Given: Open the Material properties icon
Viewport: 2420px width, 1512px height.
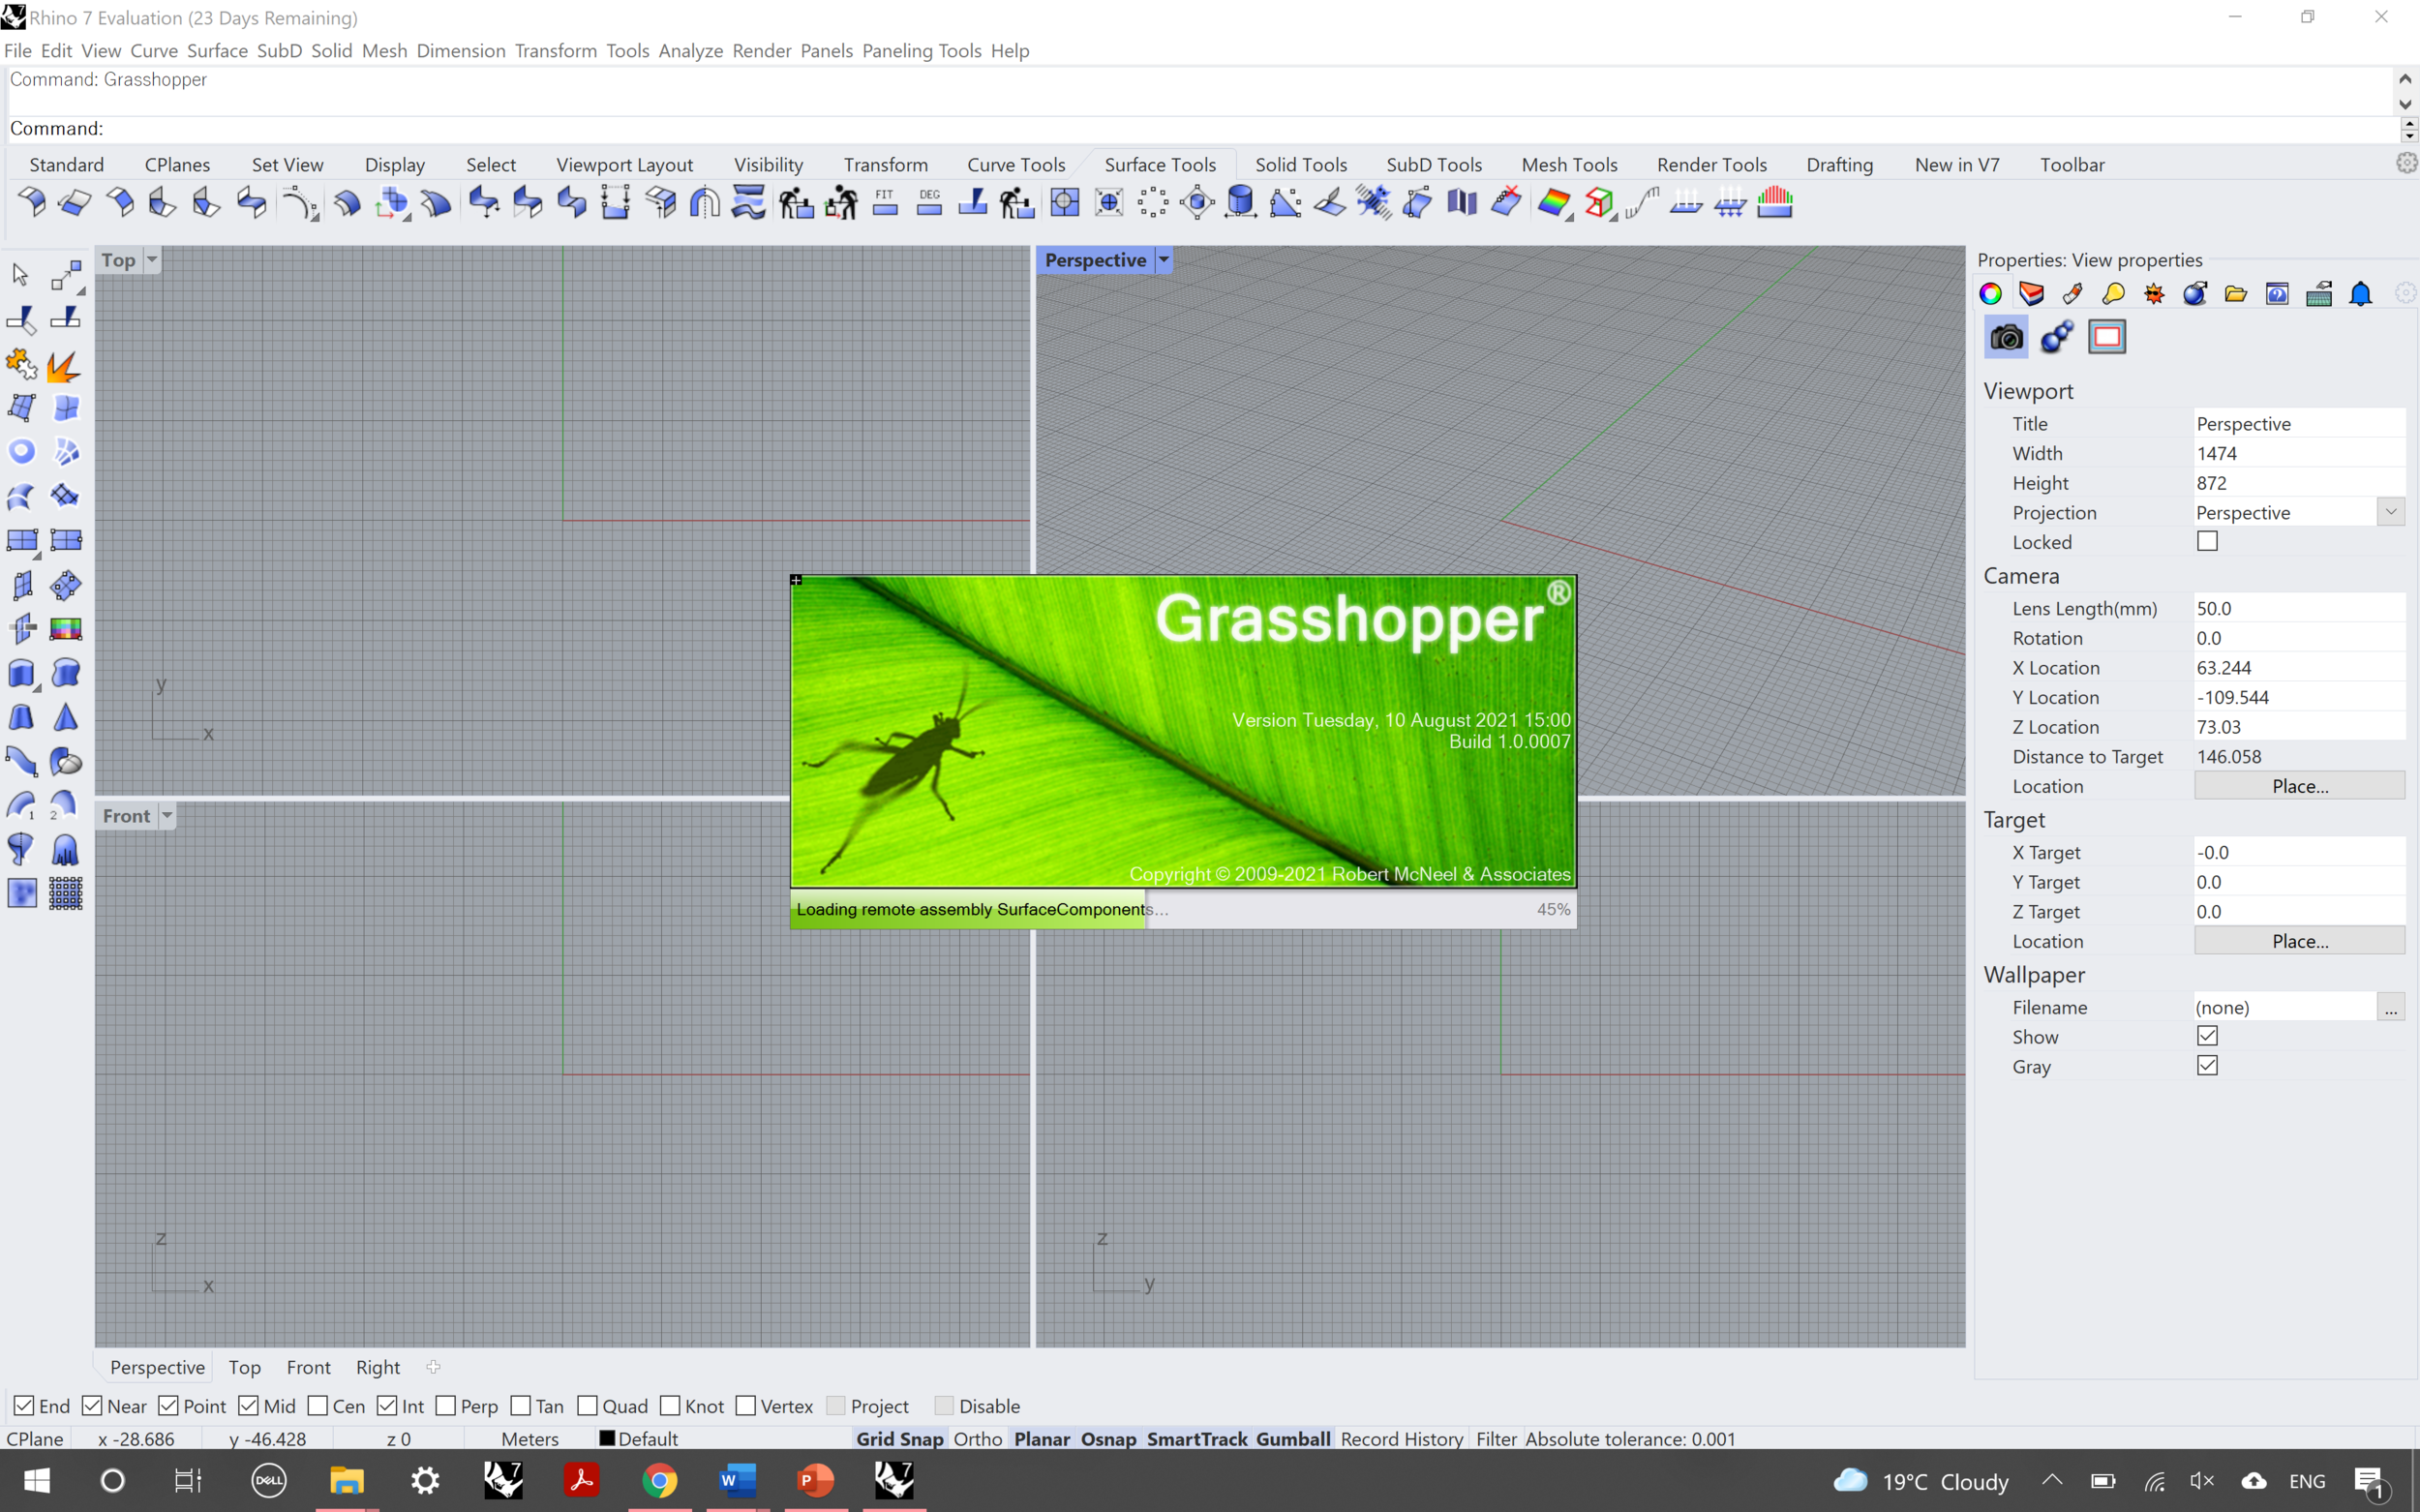Looking at the screenshot, I should tap(2072, 293).
